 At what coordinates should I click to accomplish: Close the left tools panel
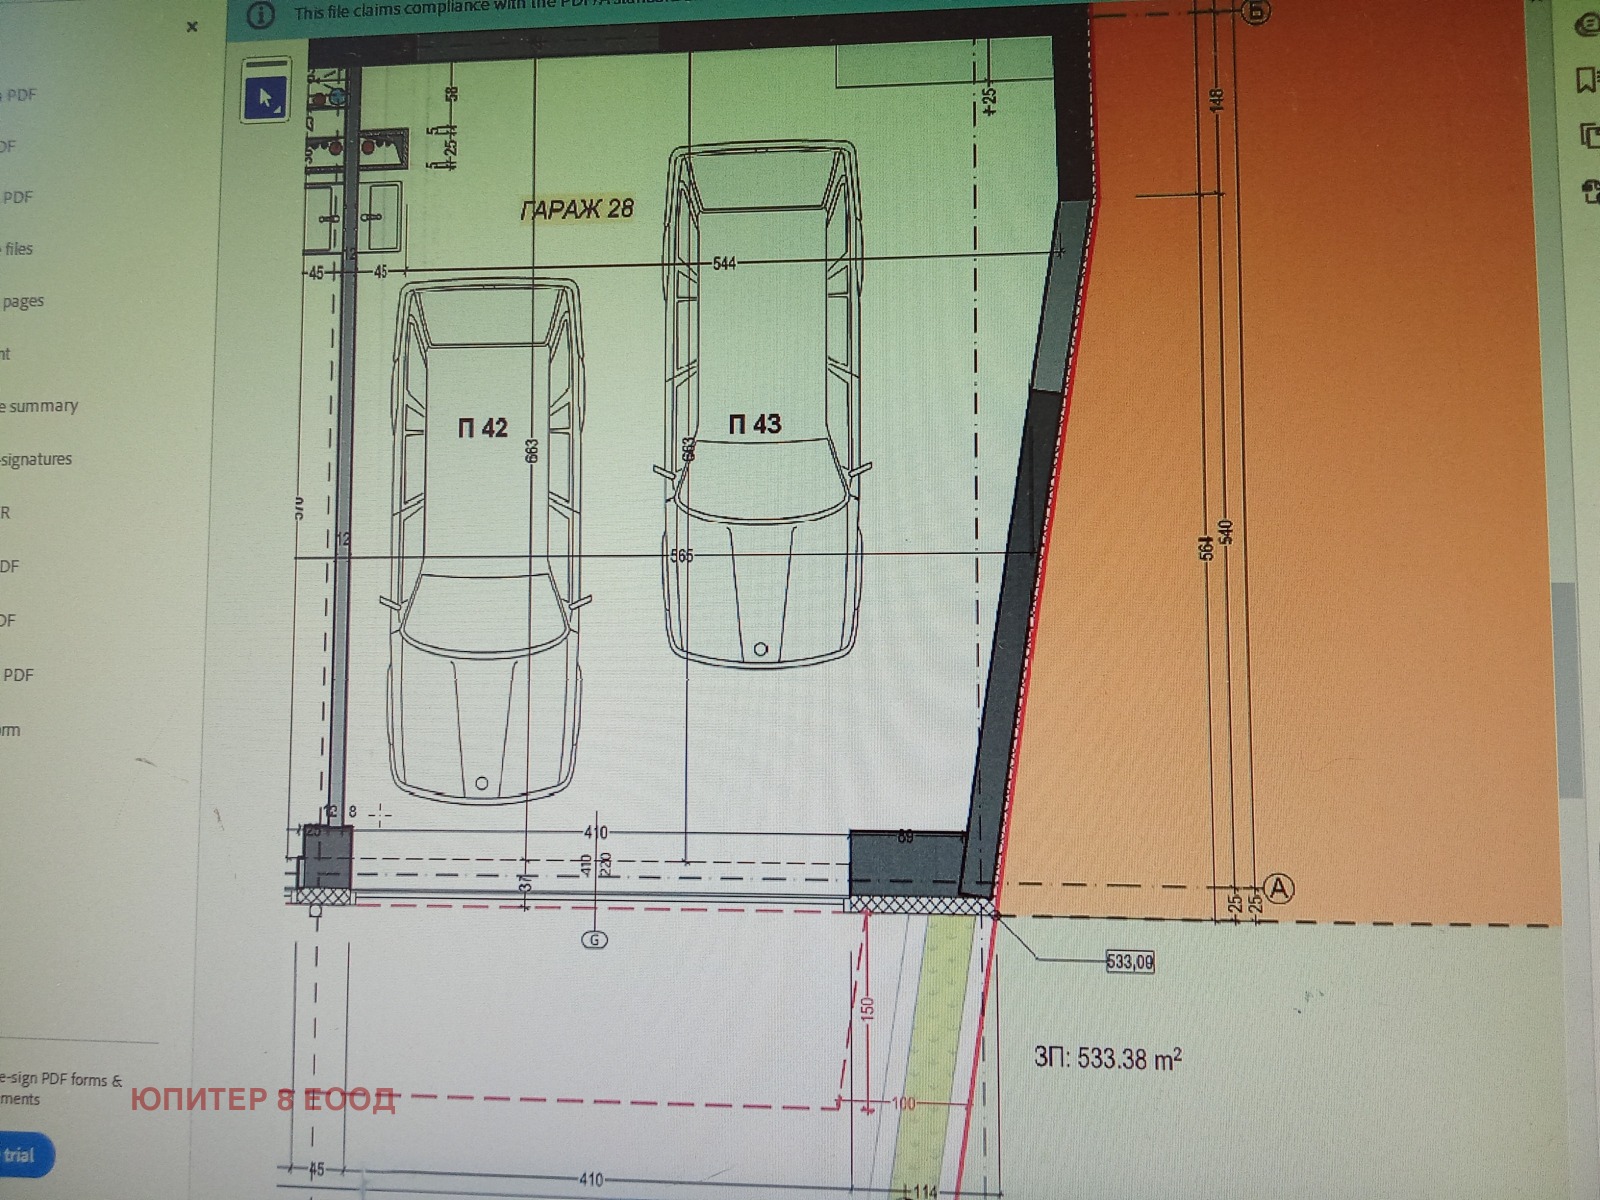point(192,27)
